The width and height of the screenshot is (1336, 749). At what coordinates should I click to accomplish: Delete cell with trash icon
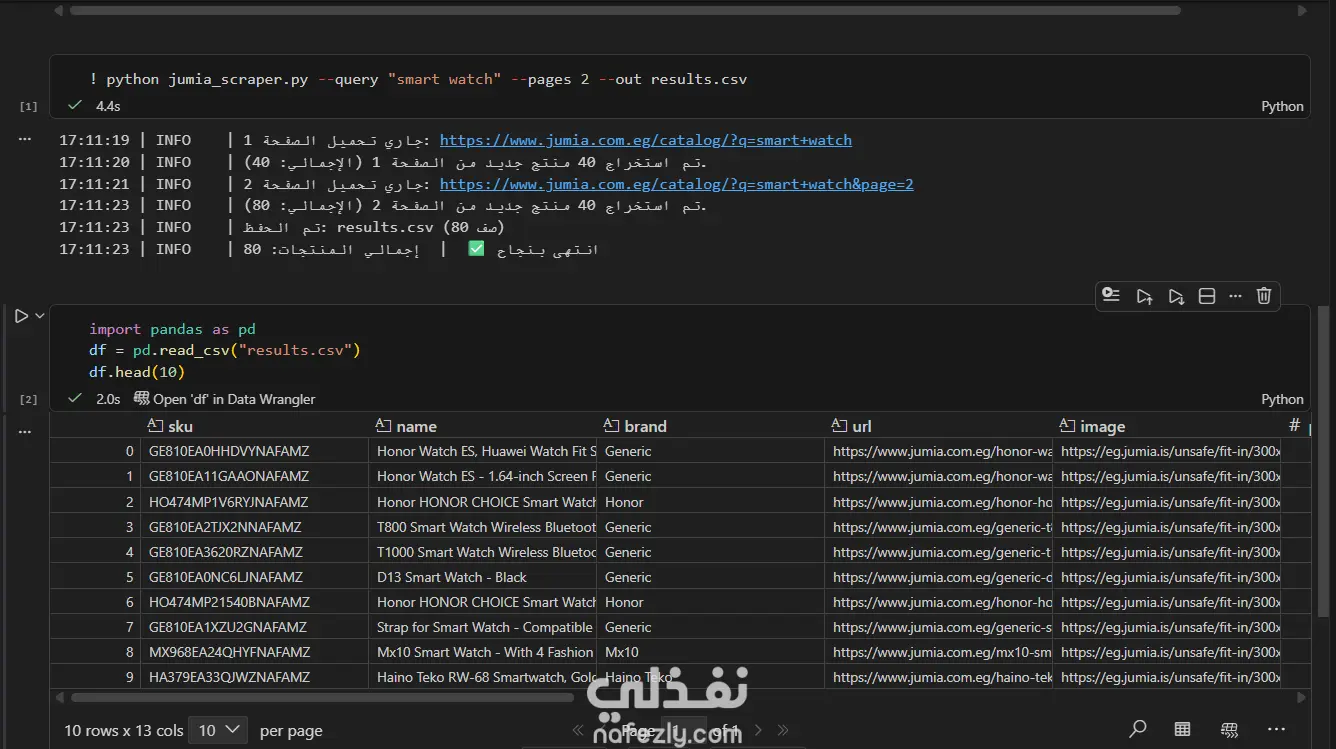1264,296
